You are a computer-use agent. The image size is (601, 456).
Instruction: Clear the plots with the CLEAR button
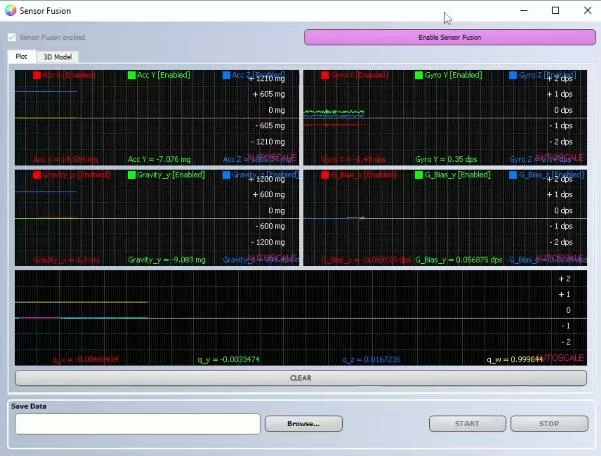pyautogui.click(x=301, y=378)
